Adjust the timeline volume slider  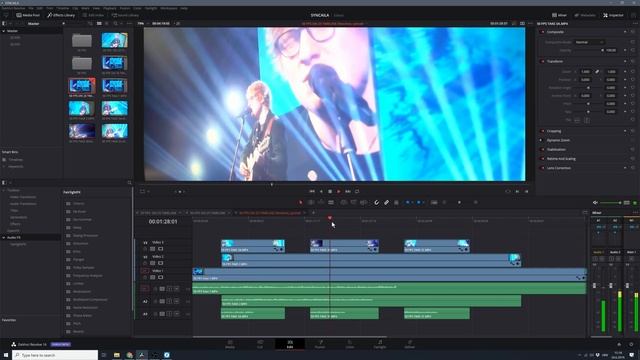(x=611, y=202)
